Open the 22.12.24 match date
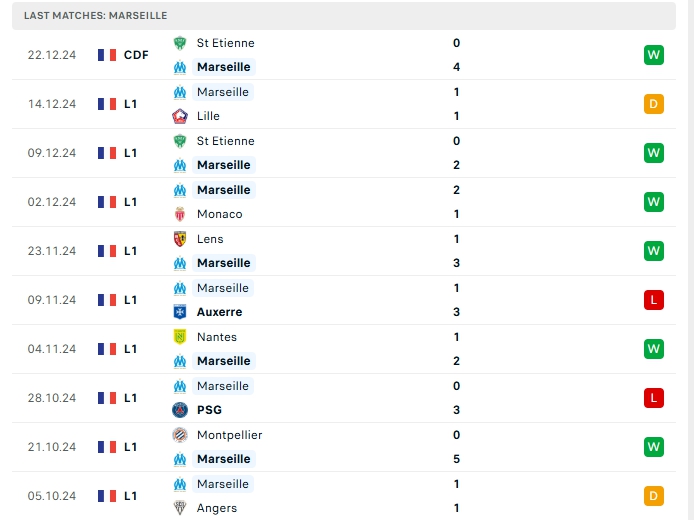Screen dimensions: 694x520 pyautogui.click(x=52, y=55)
